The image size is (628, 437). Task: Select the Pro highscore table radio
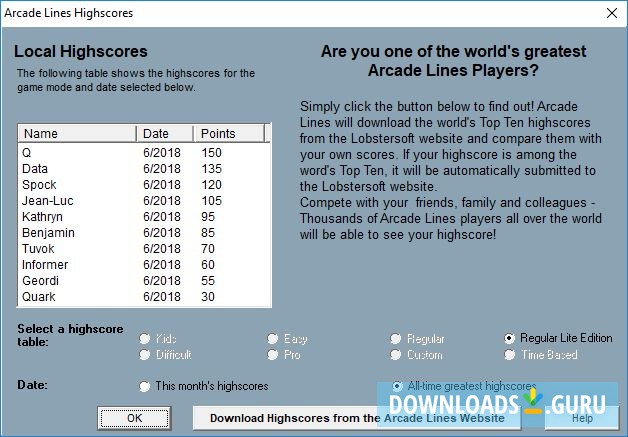pos(273,354)
